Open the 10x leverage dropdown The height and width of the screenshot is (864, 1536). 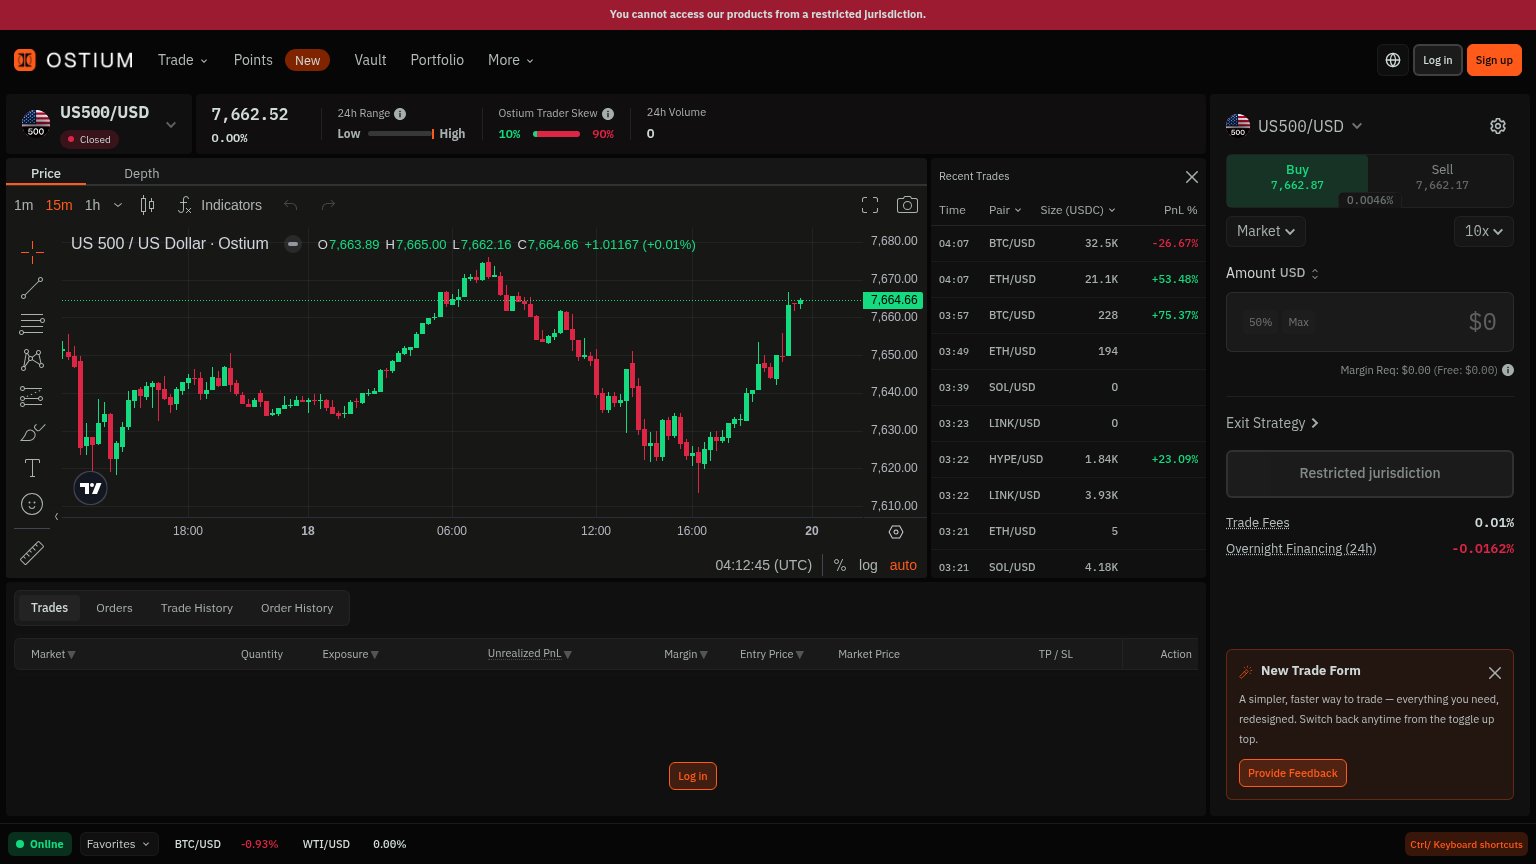1484,231
